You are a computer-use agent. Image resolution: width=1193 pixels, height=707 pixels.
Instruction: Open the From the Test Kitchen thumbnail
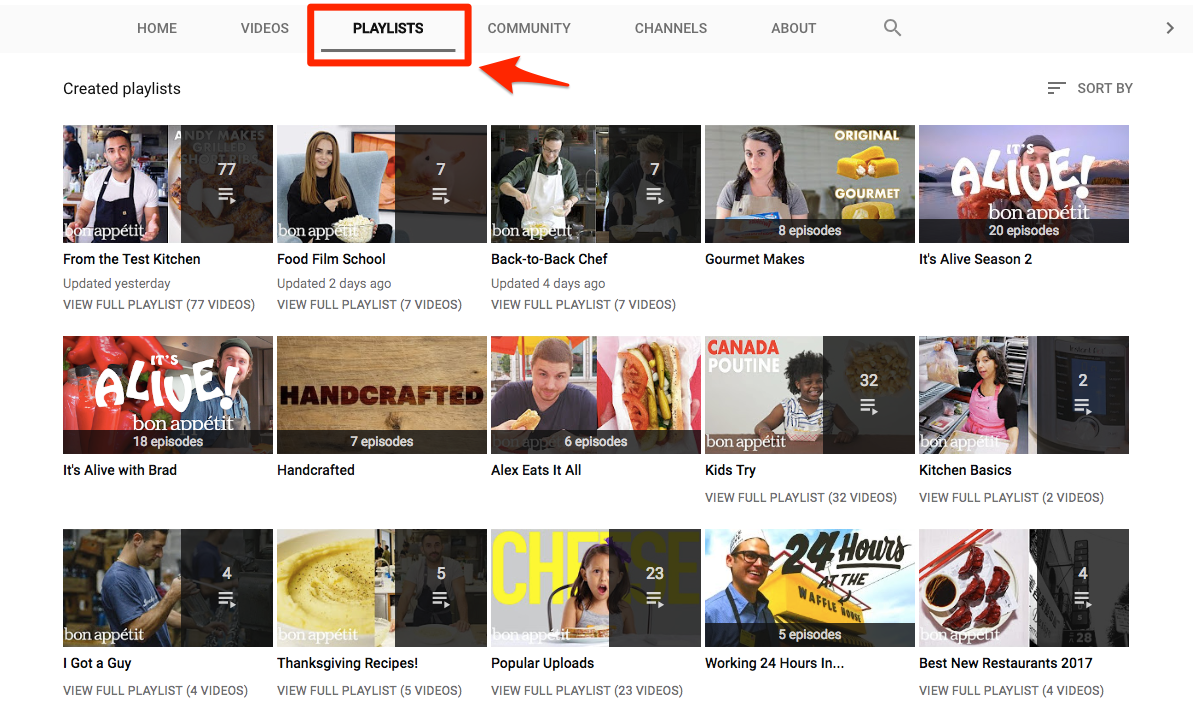click(x=168, y=184)
